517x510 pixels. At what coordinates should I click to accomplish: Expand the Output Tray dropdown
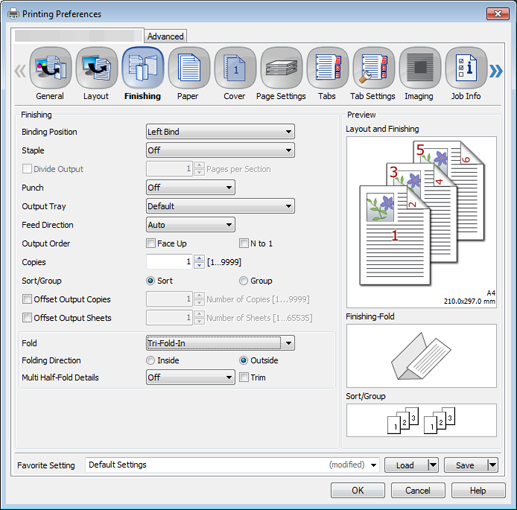[220, 206]
